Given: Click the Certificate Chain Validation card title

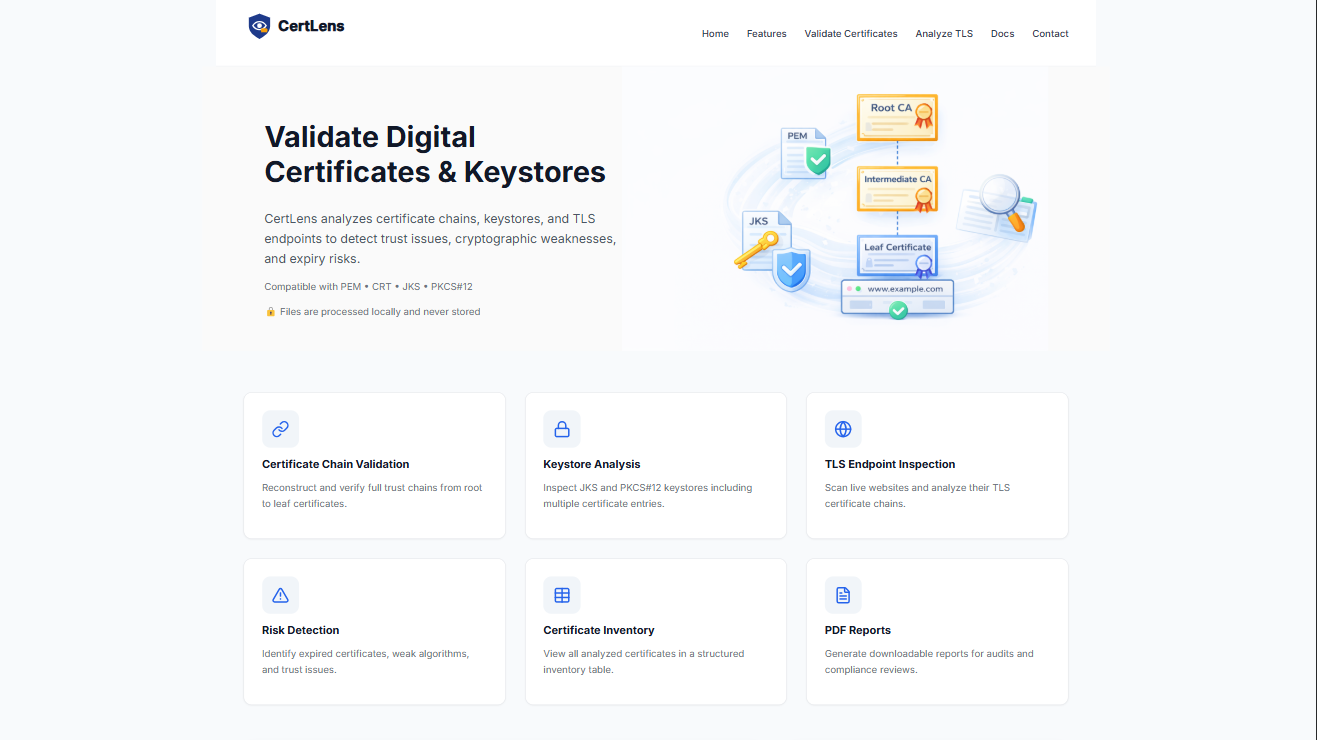Looking at the screenshot, I should [x=336, y=464].
